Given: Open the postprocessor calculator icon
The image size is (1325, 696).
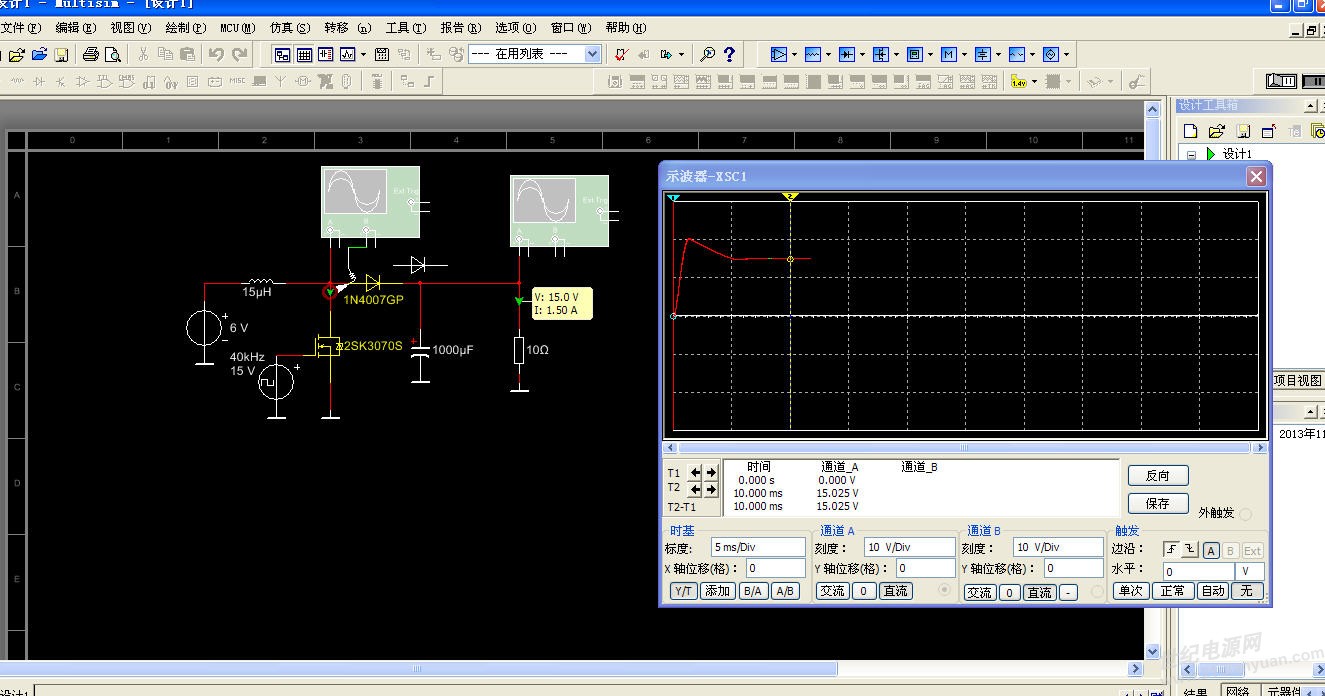Looking at the screenshot, I should point(381,54).
